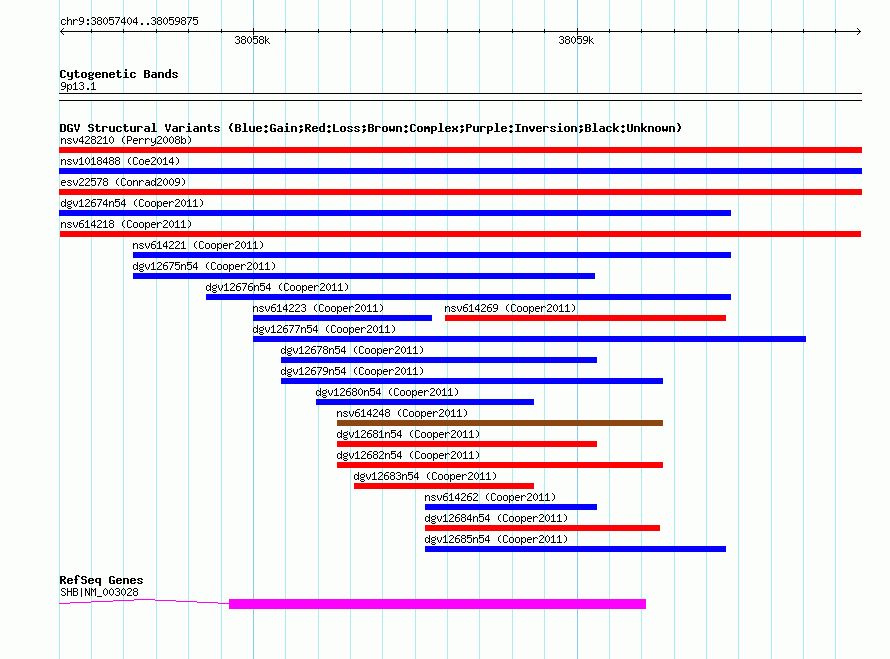Click the short blue nsv614223 bar
The image size is (890, 659).
[342, 318]
